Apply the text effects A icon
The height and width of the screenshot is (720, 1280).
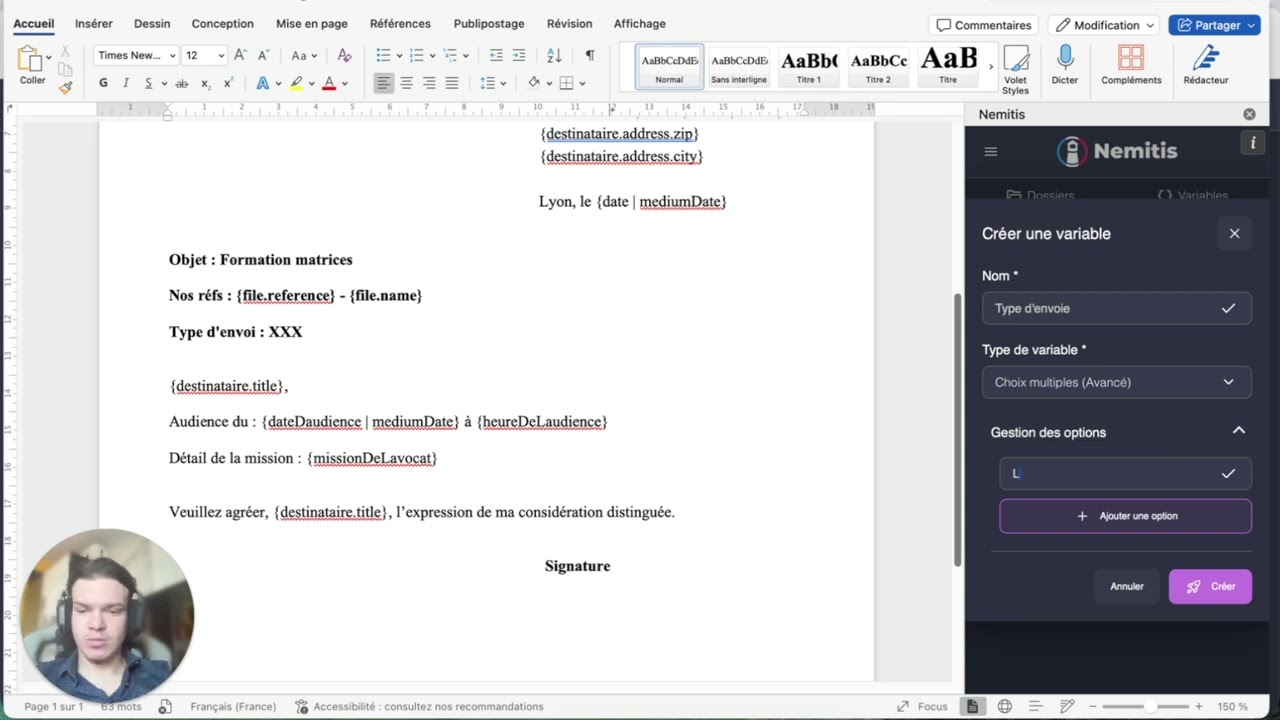263,83
